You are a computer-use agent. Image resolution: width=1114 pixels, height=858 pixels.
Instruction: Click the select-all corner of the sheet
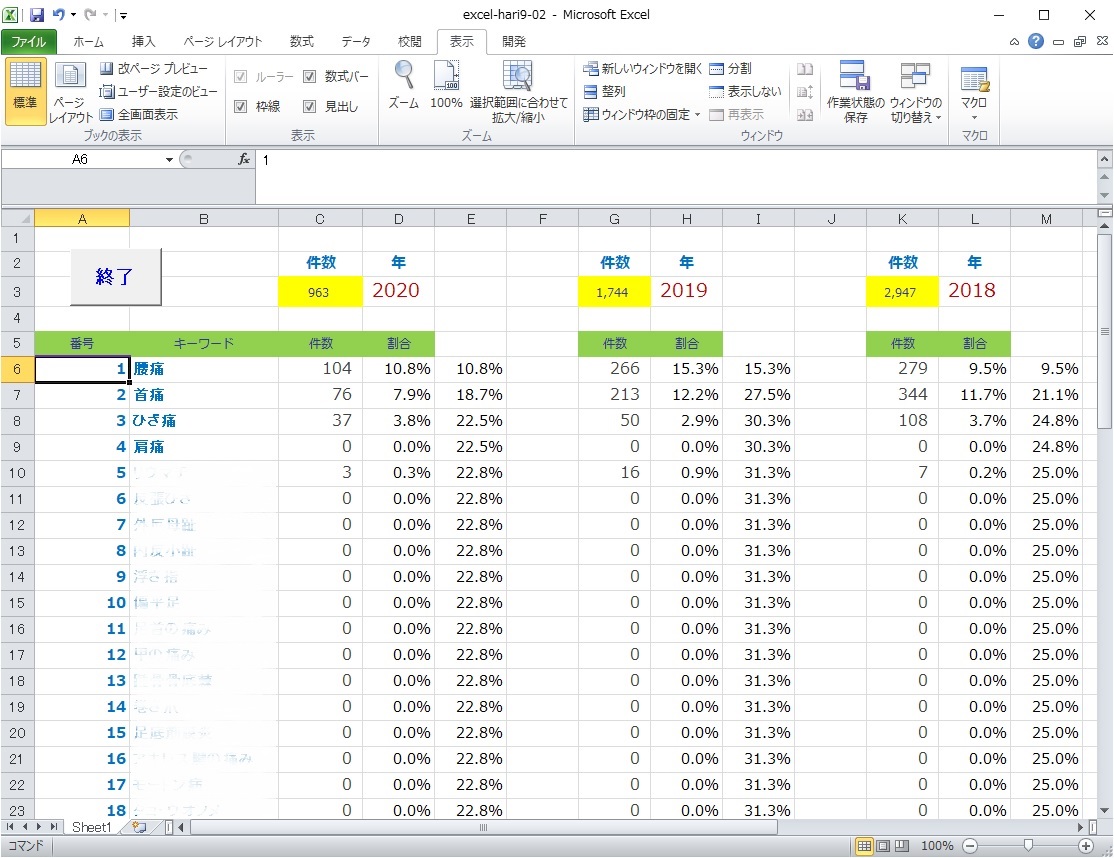(x=18, y=218)
